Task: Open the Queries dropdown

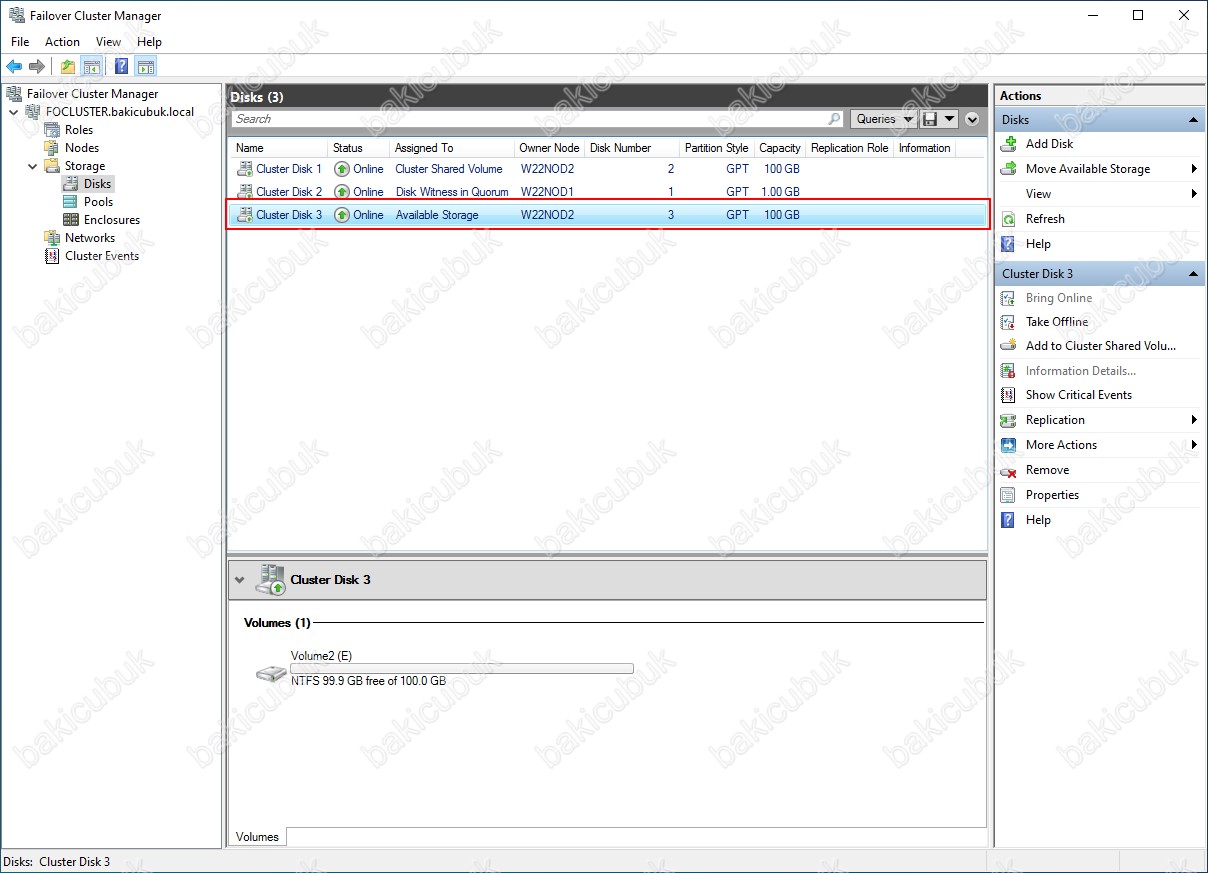Action: 884,119
